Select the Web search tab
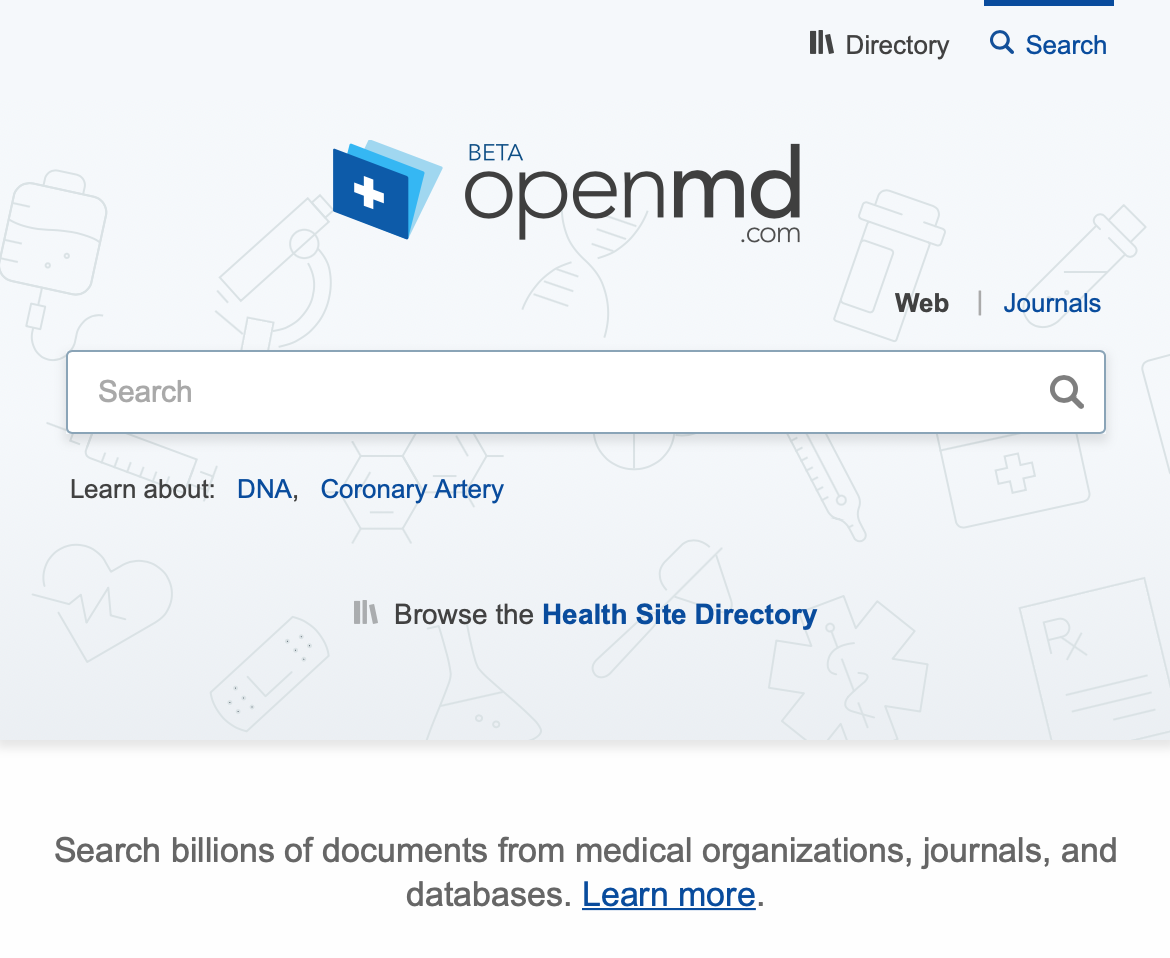 pos(922,304)
